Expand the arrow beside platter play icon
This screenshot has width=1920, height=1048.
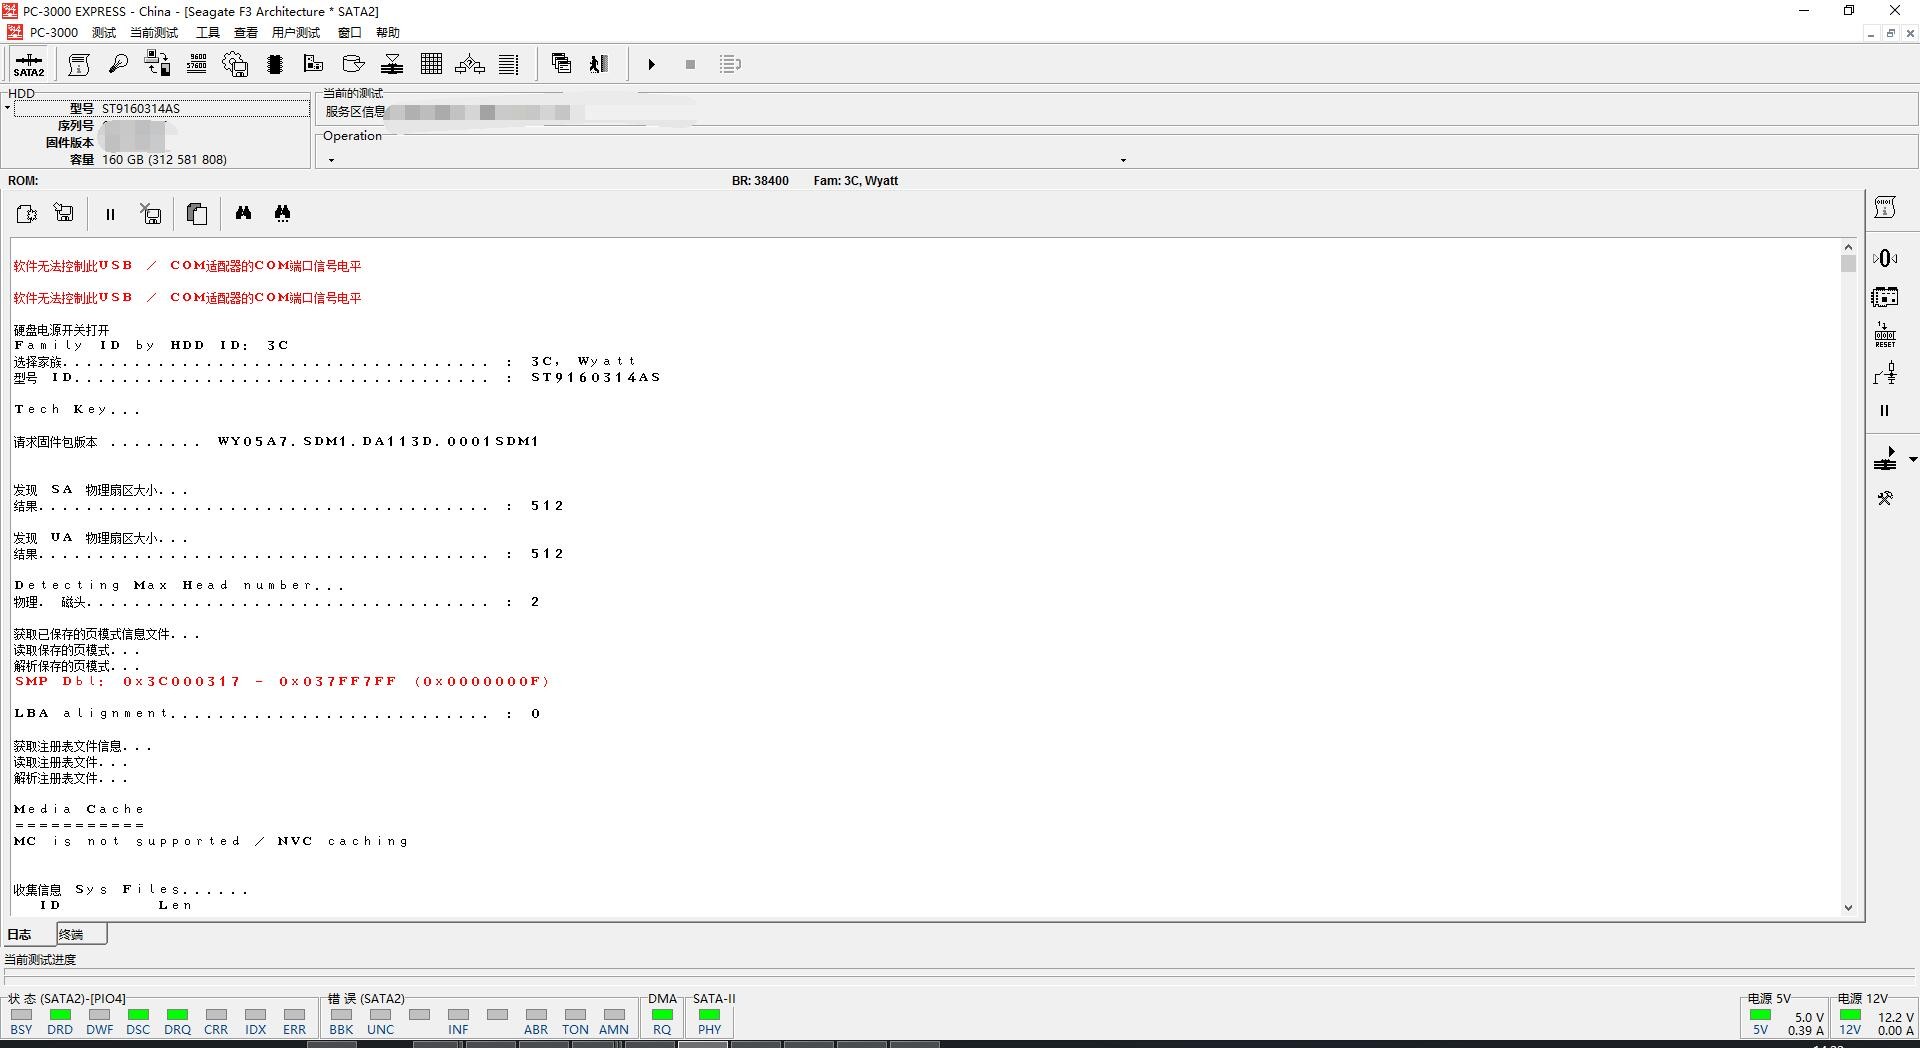tap(1912, 459)
